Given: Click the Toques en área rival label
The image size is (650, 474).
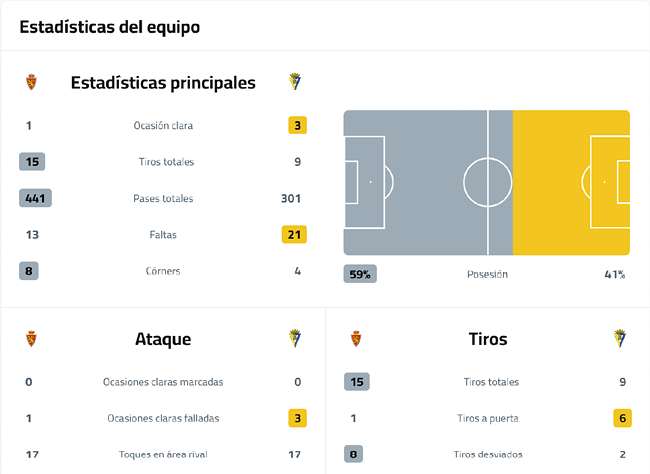Looking at the screenshot, I should [x=163, y=454].
